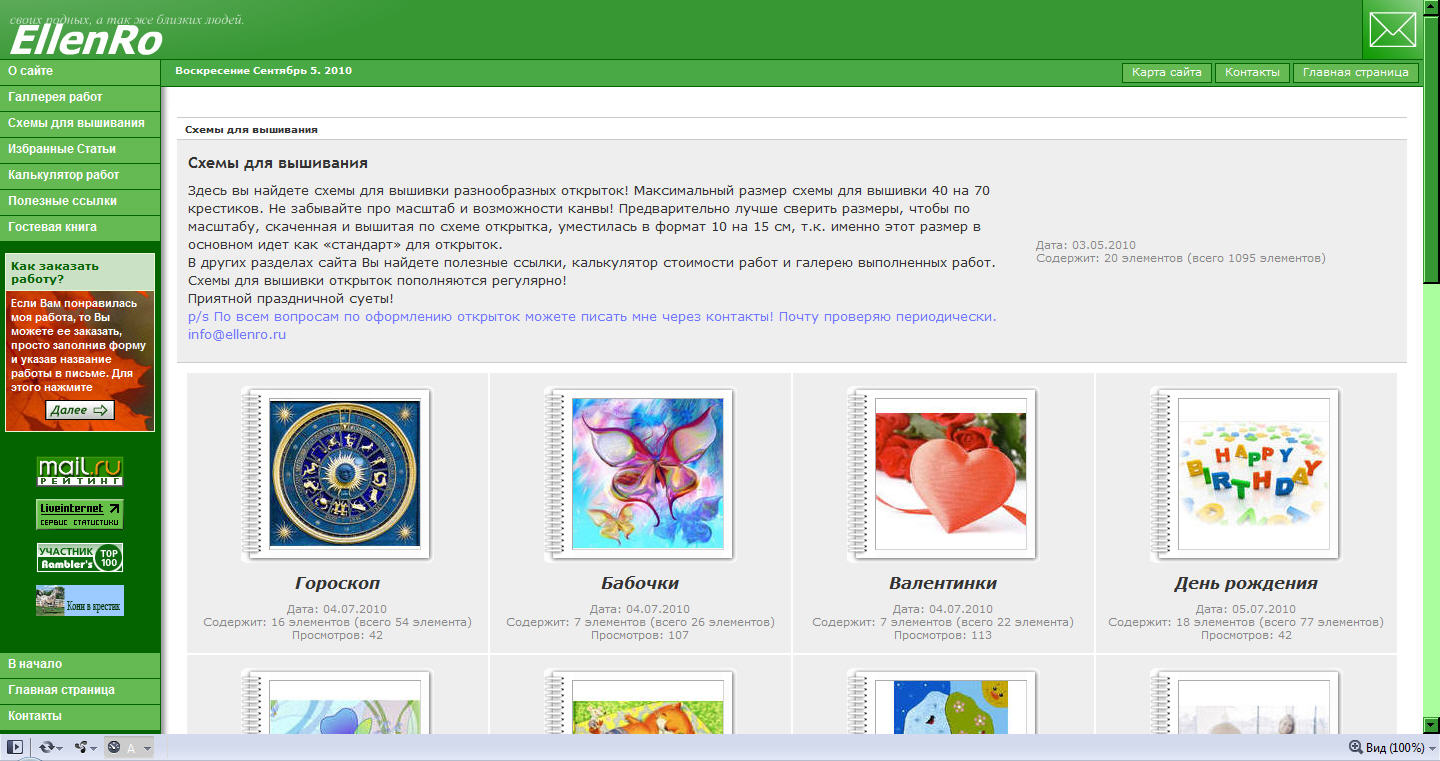Image resolution: width=1440 pixels, height=761 pixels.
Task: Open dropdown arrow next to fan icon
Action: (95, 748)
